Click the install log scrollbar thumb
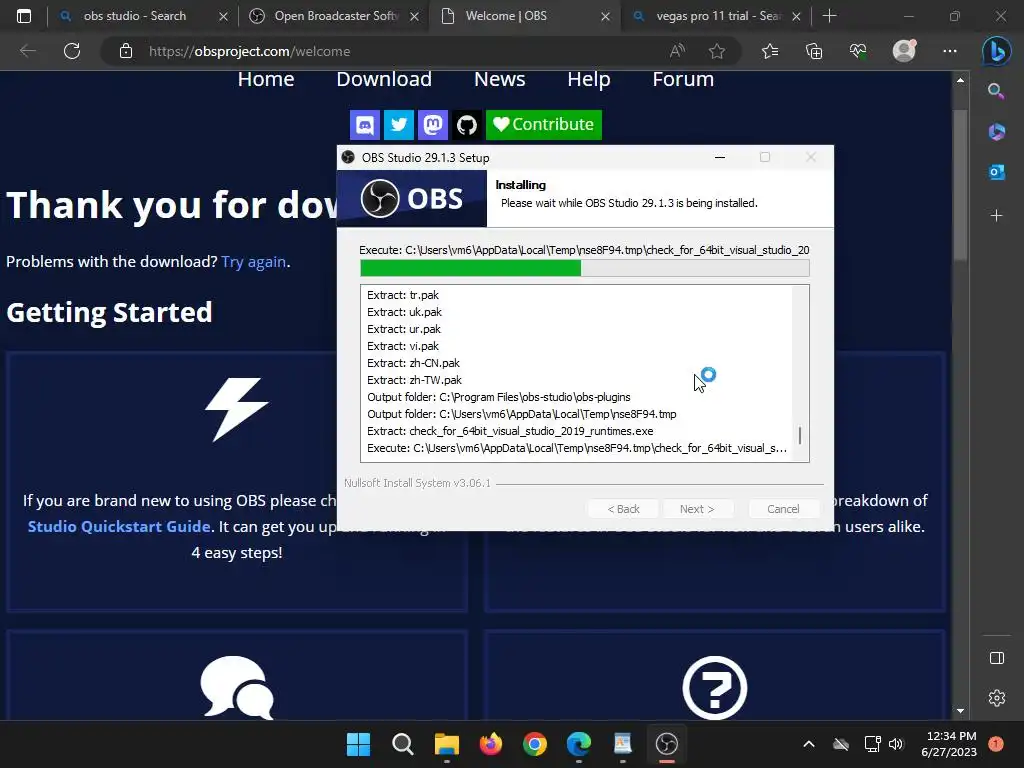1024x768 pixels. click(800, 436)
